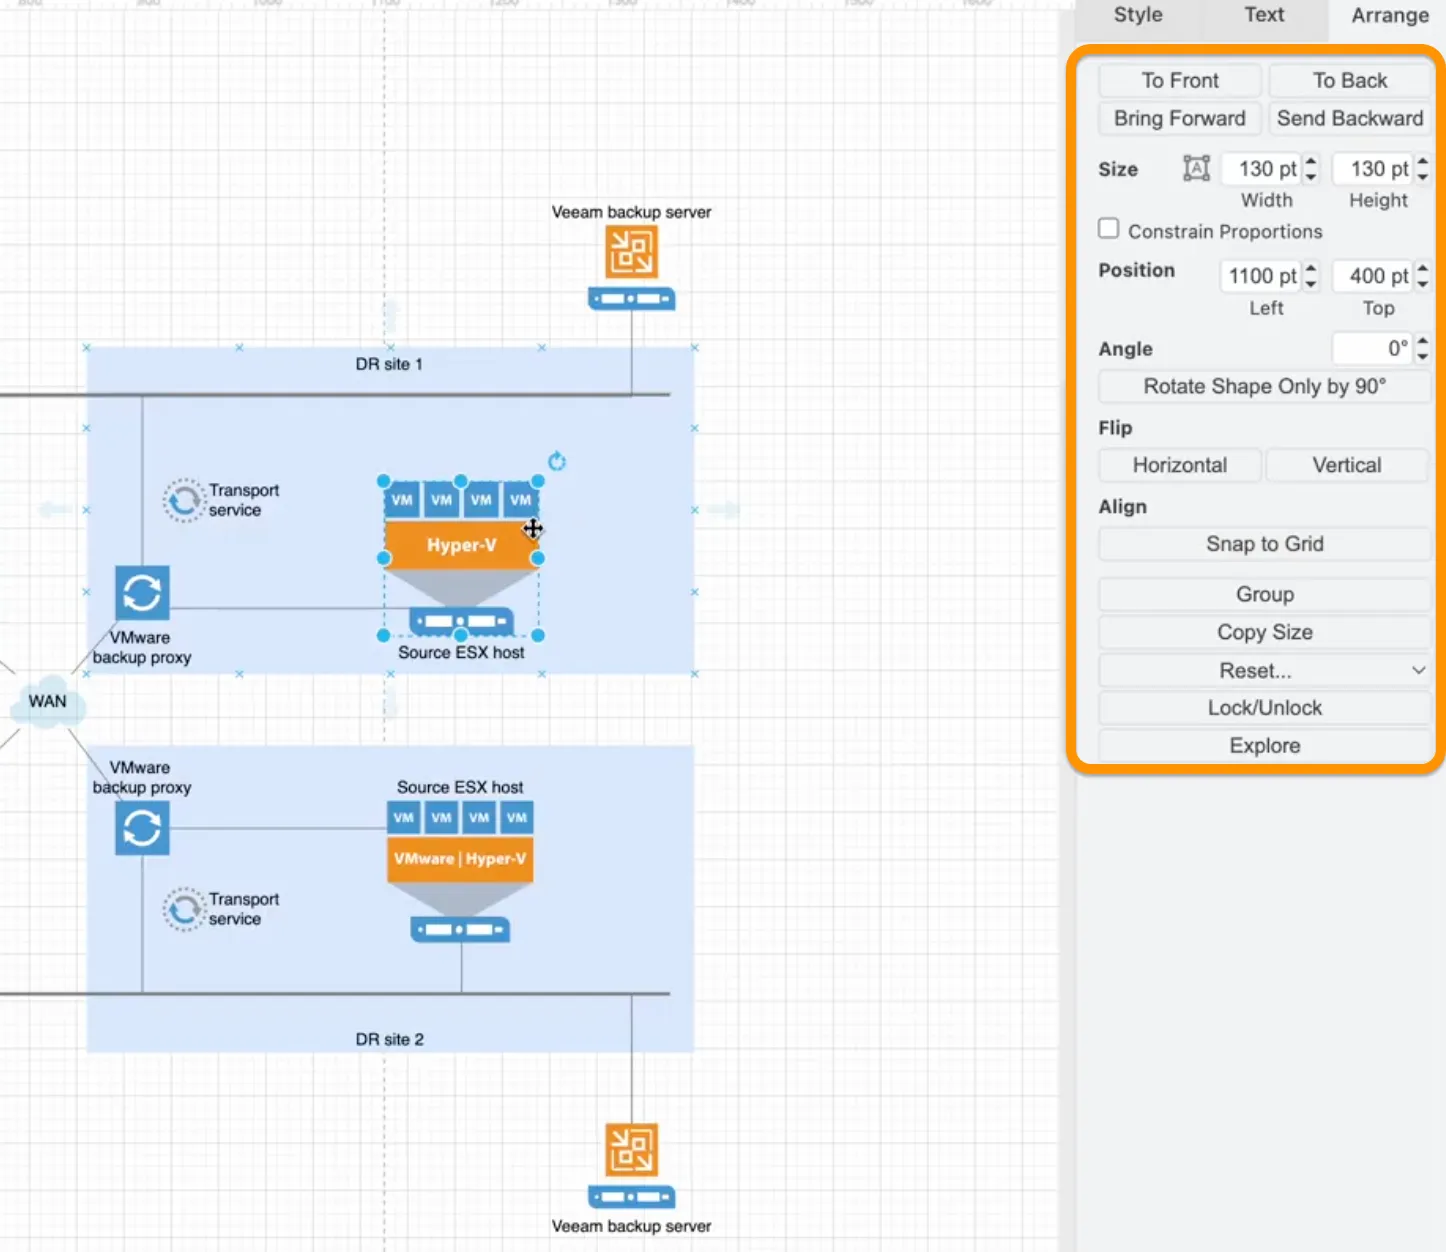
Task: Increase width using stepper up arrow
Action: coord(1312,162)
